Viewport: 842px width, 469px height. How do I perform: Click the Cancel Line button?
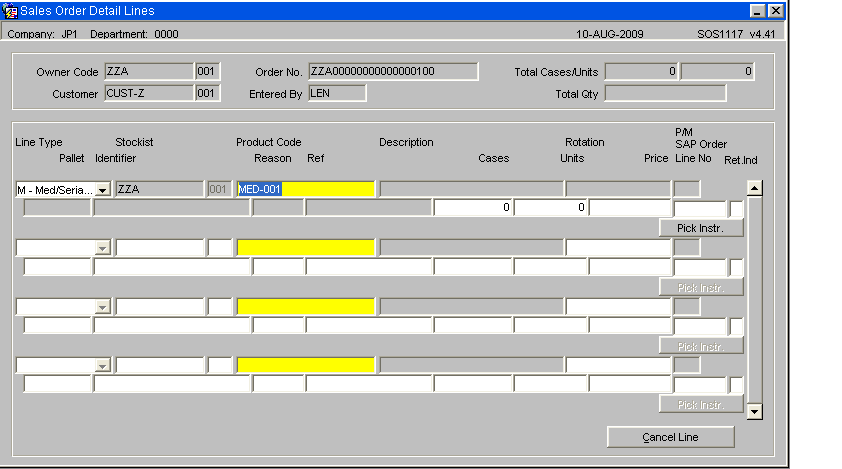point(670,437)
